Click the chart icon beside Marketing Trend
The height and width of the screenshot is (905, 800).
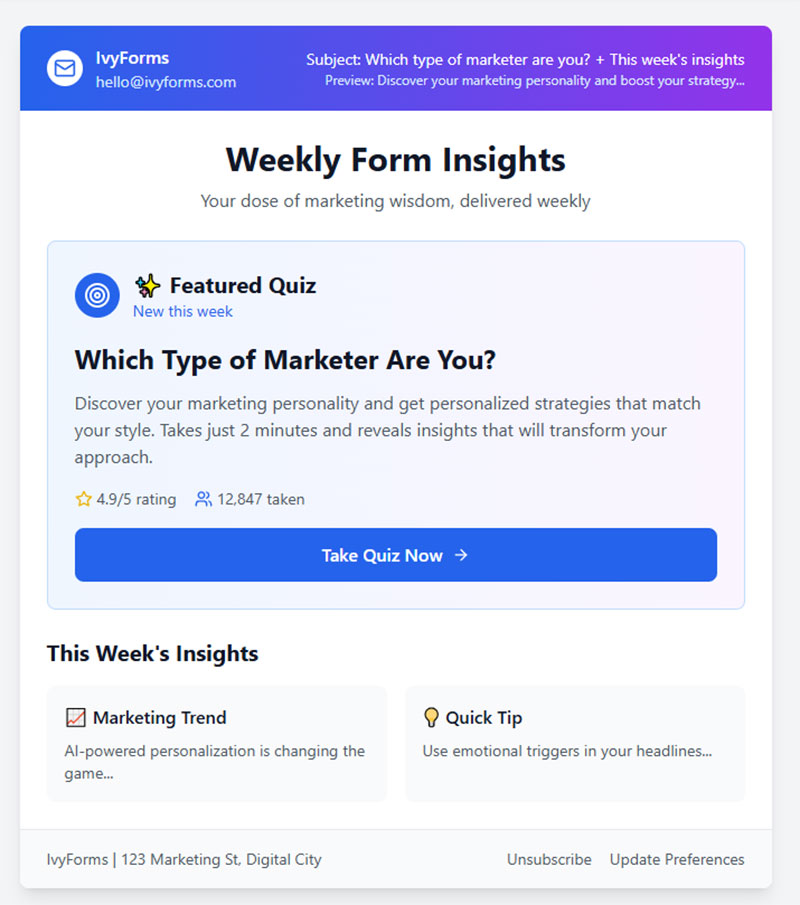click(x=76, y=717)
